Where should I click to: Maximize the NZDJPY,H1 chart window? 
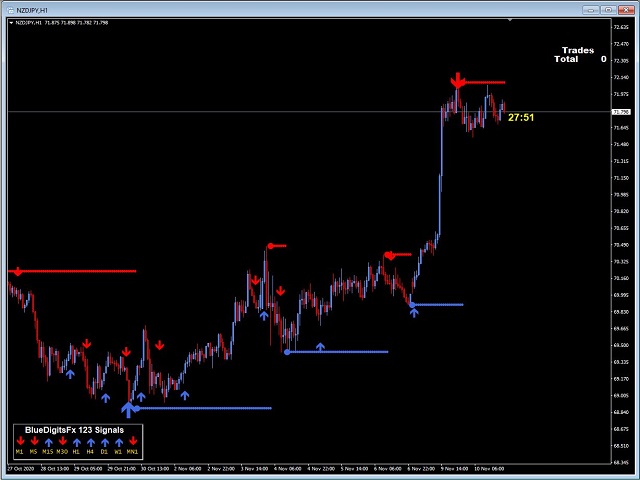click(x=608, y=10)
